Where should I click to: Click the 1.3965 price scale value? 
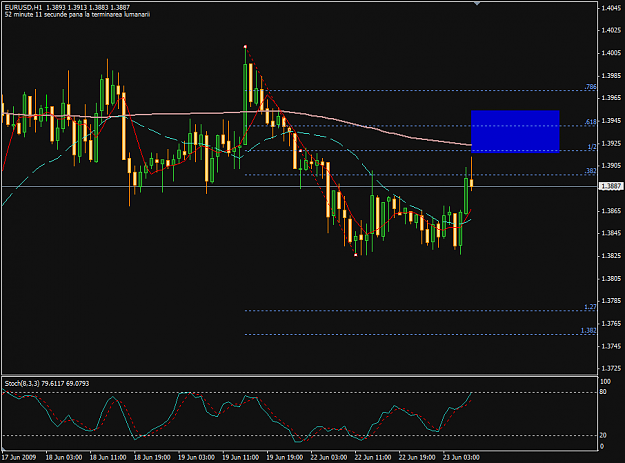click(x=611, y=98)
